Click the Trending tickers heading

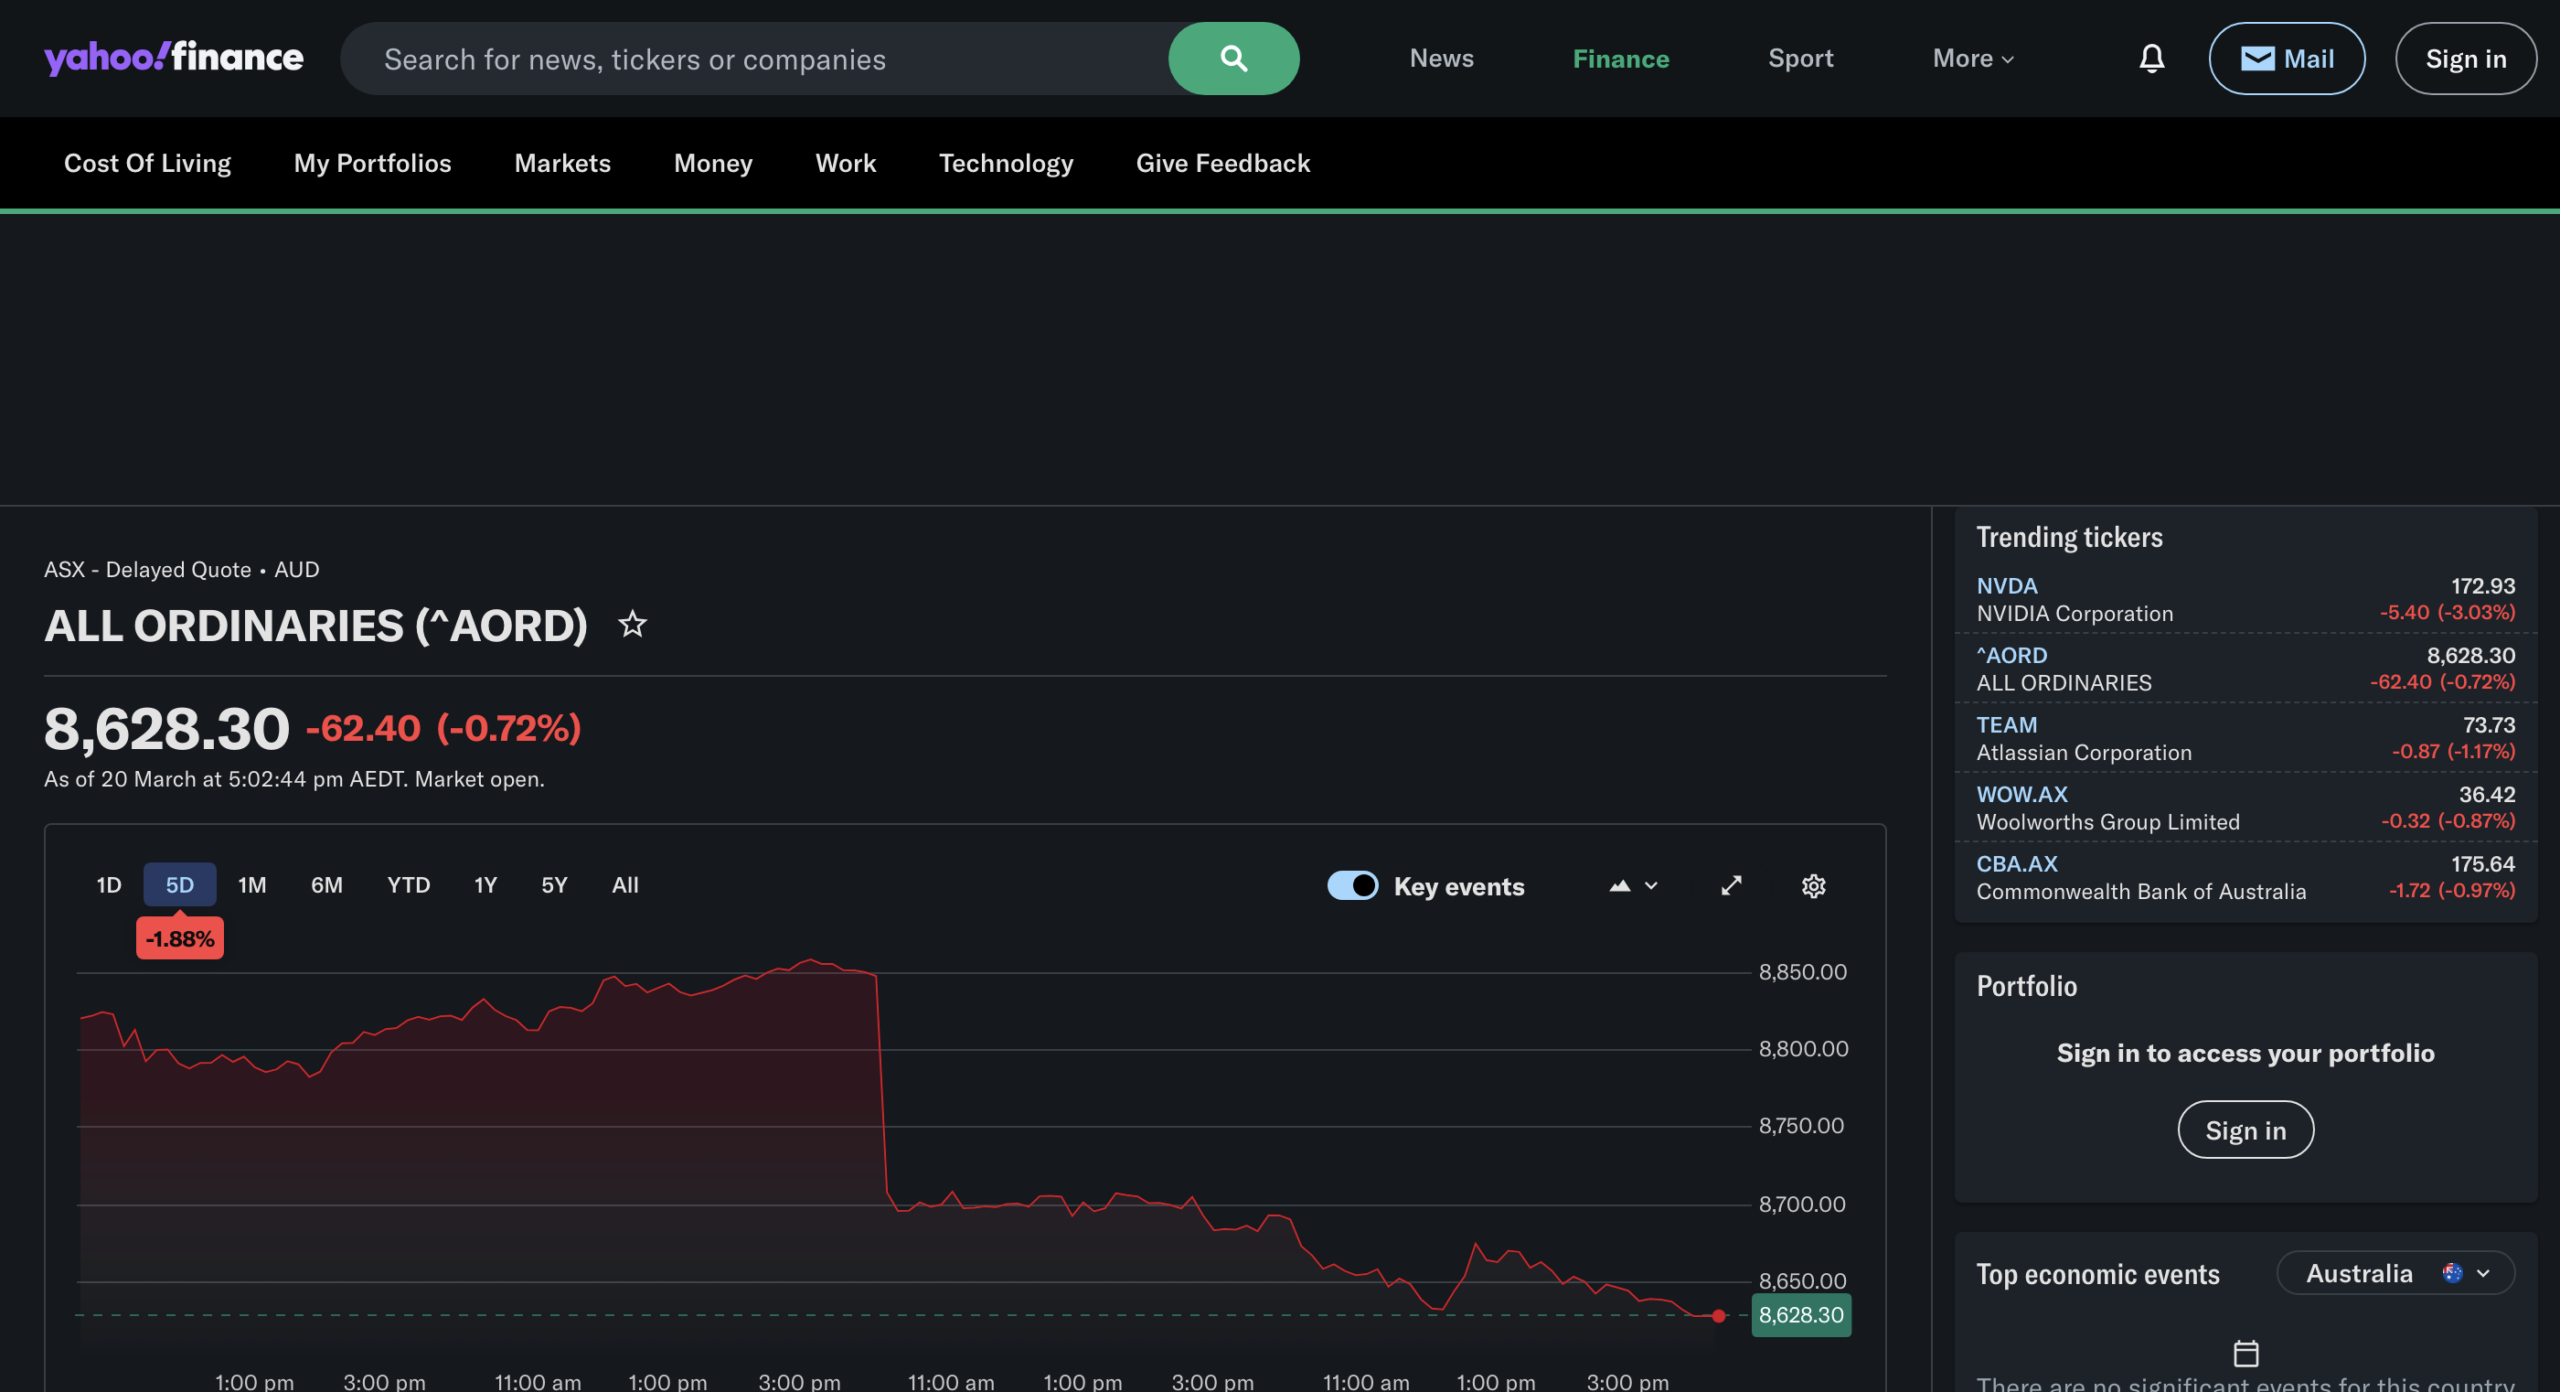2069,538
